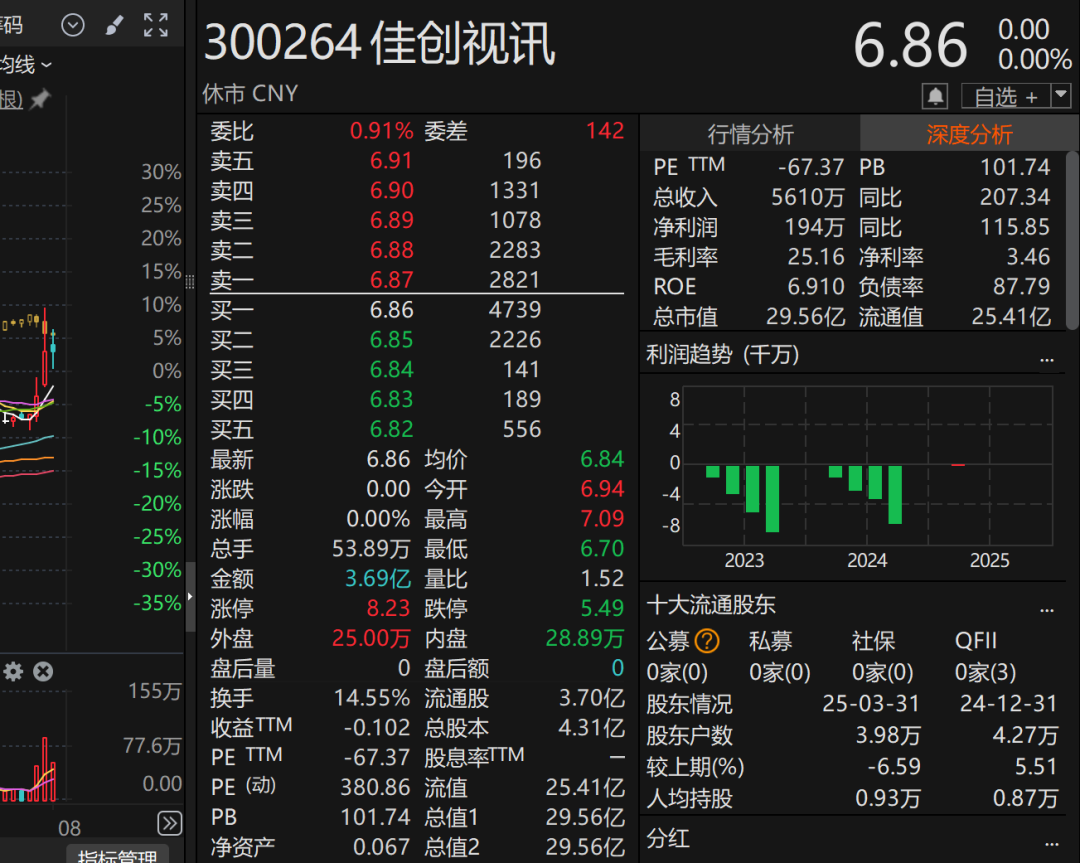Switch to the 行情分析 tab
Image resolution: width=1080 pixels, height=863 pixels.
pos(750,134)
